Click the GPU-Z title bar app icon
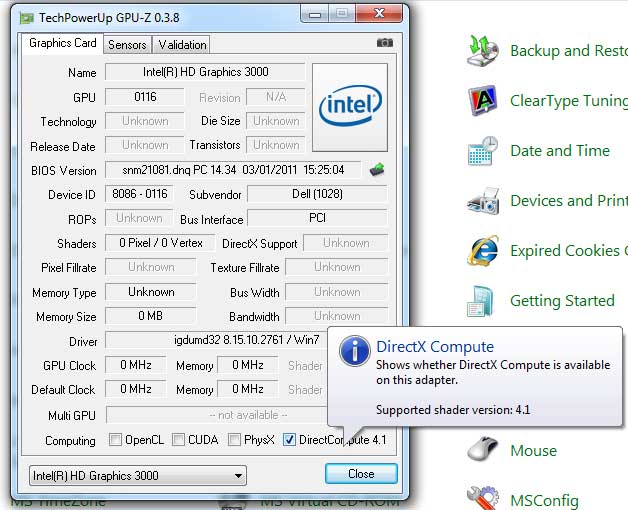 pos(26,18)
